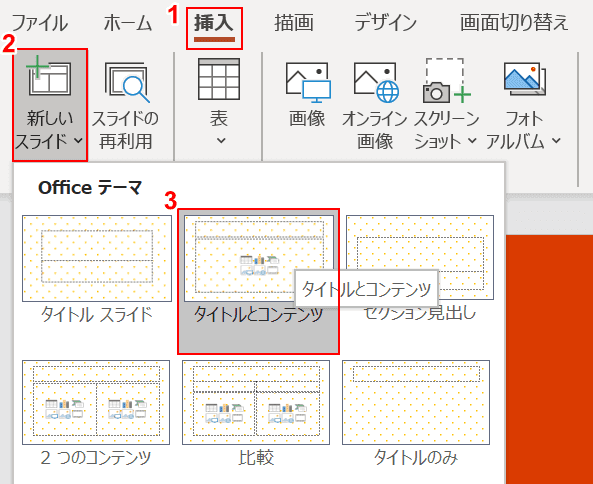This screenshot has width=593, height=484.
Task: Open the 画面切り替え tab
Action: pos(514,23)
